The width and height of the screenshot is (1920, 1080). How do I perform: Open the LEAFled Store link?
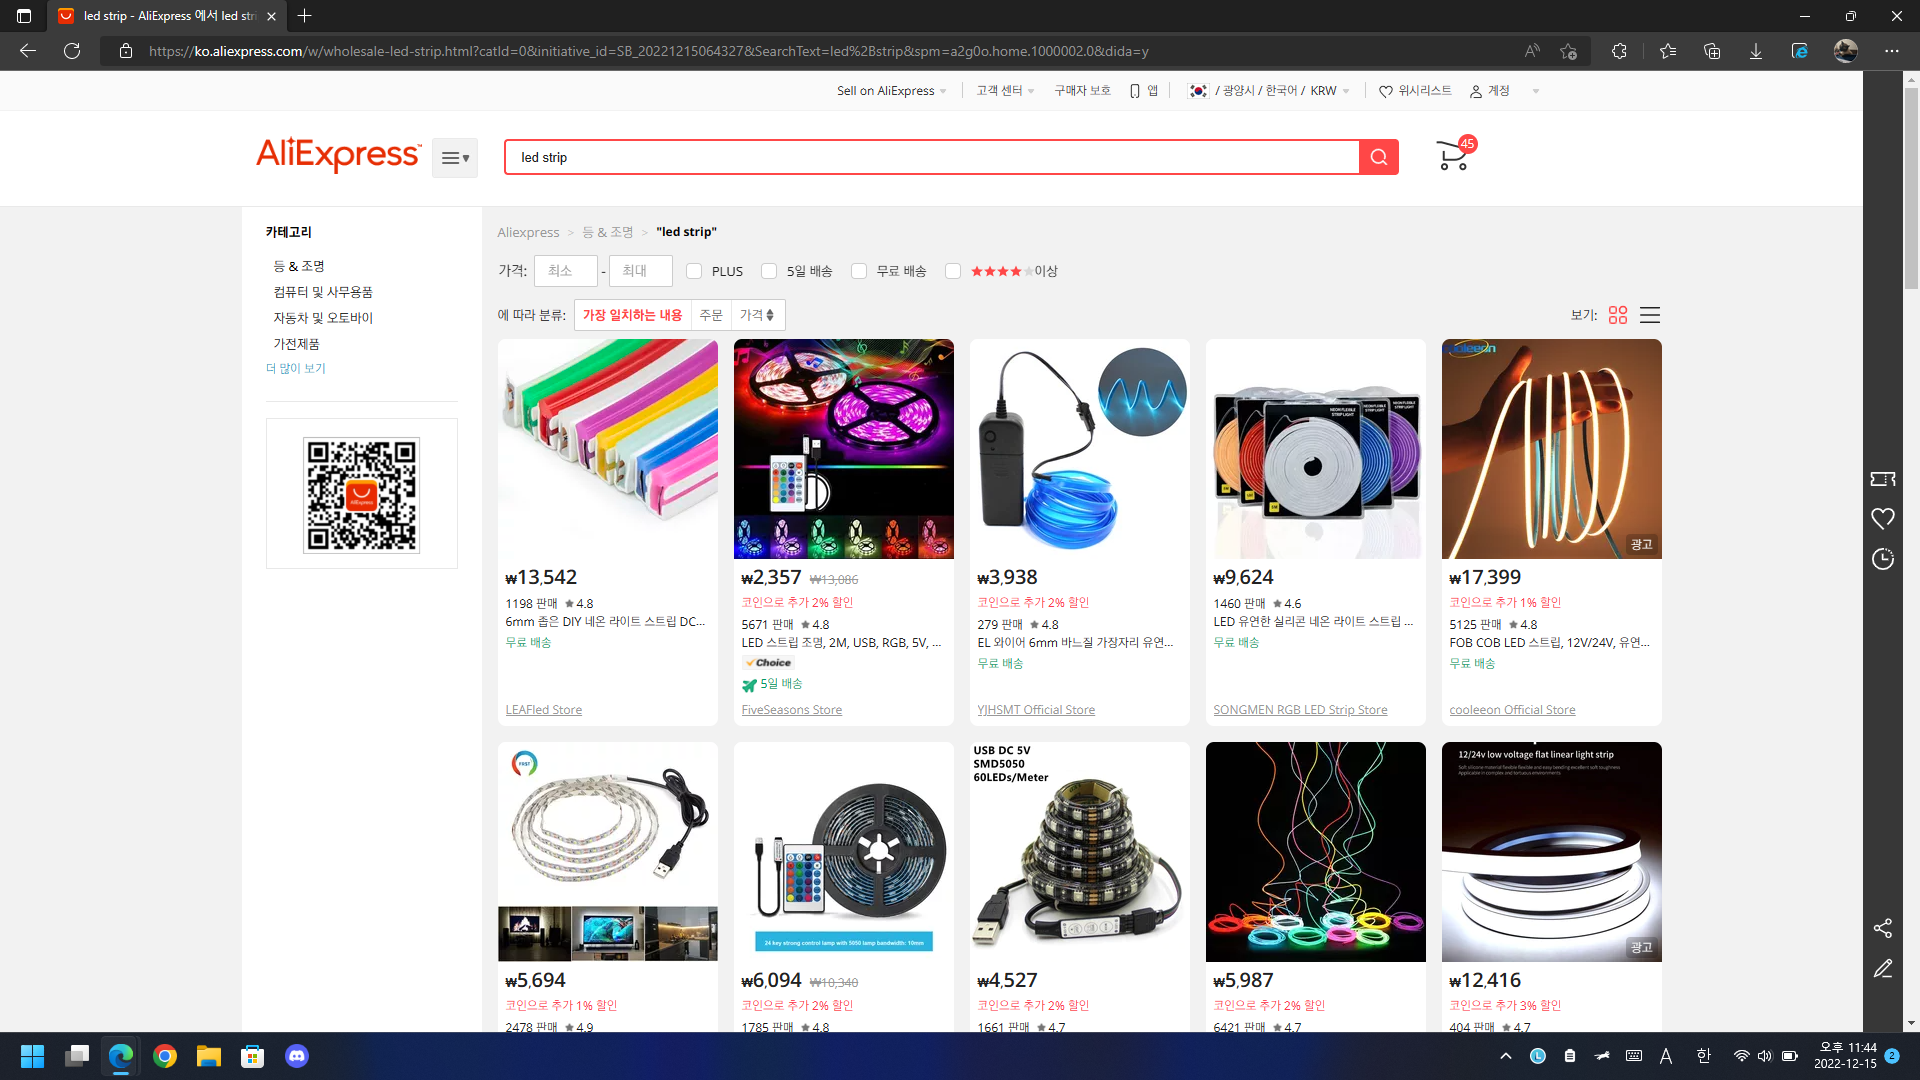[543, 710]
